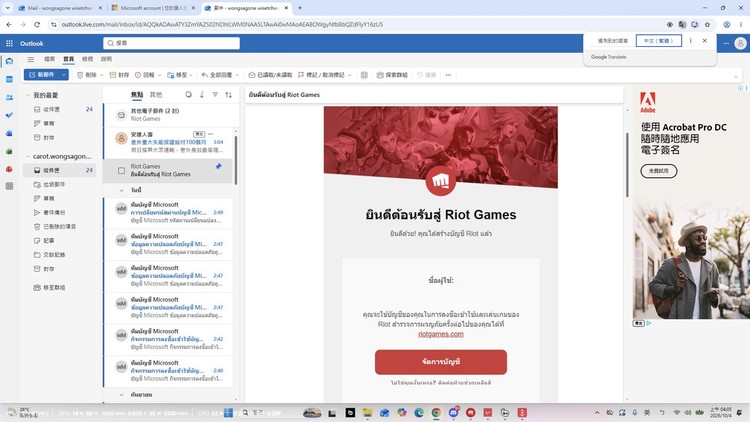The image size is (750, 422).
Task: Open the 安達人壽 sponsored email
Action: 168,142
